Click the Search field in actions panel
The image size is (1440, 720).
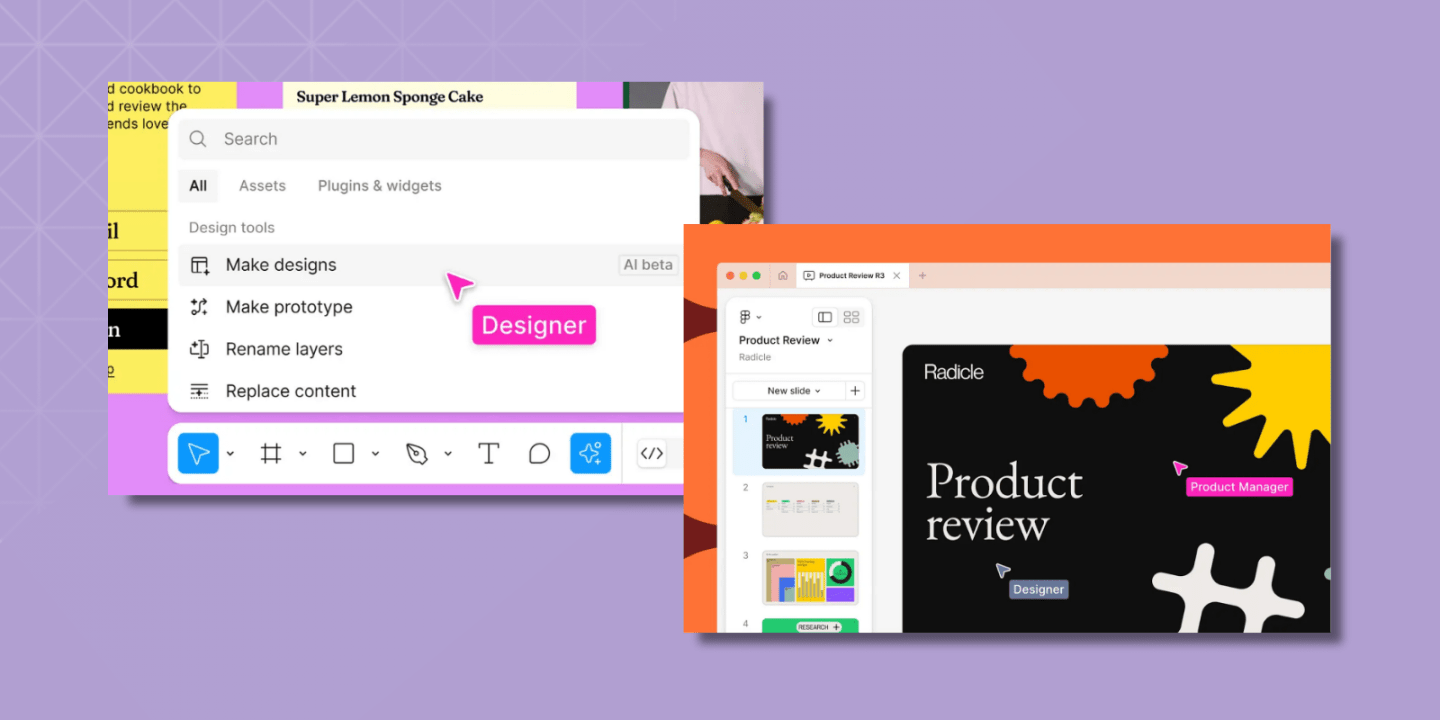click(434, 139)
